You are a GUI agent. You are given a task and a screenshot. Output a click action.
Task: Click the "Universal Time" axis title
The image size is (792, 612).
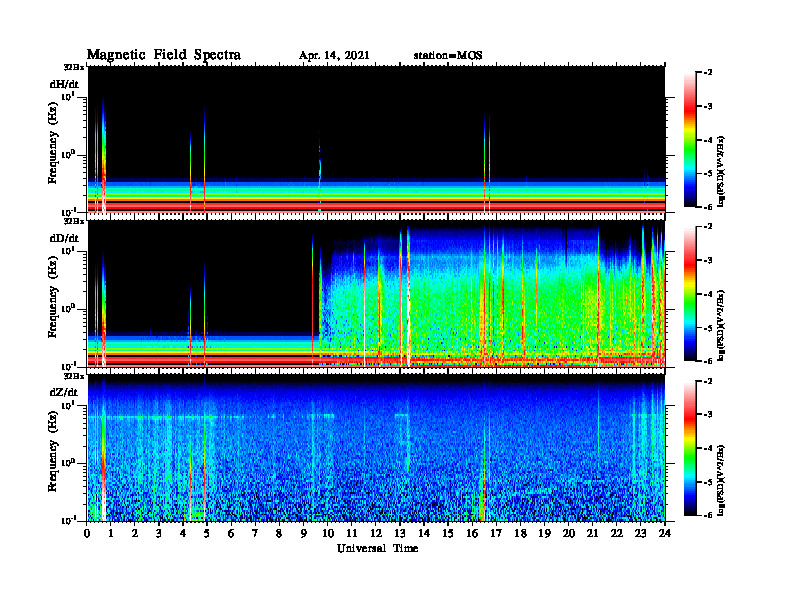377,548
